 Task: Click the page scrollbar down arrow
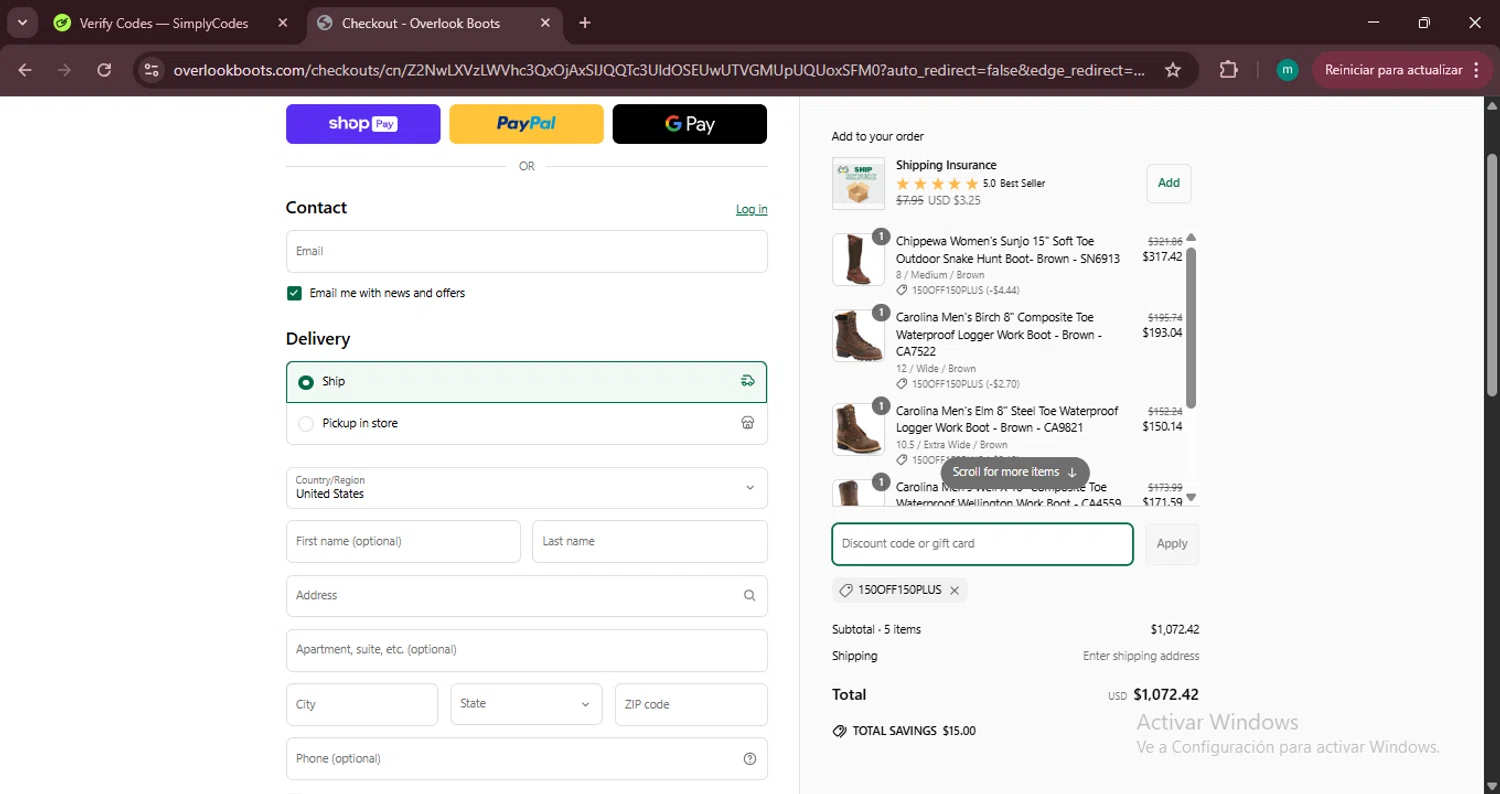click(1492, 785)
